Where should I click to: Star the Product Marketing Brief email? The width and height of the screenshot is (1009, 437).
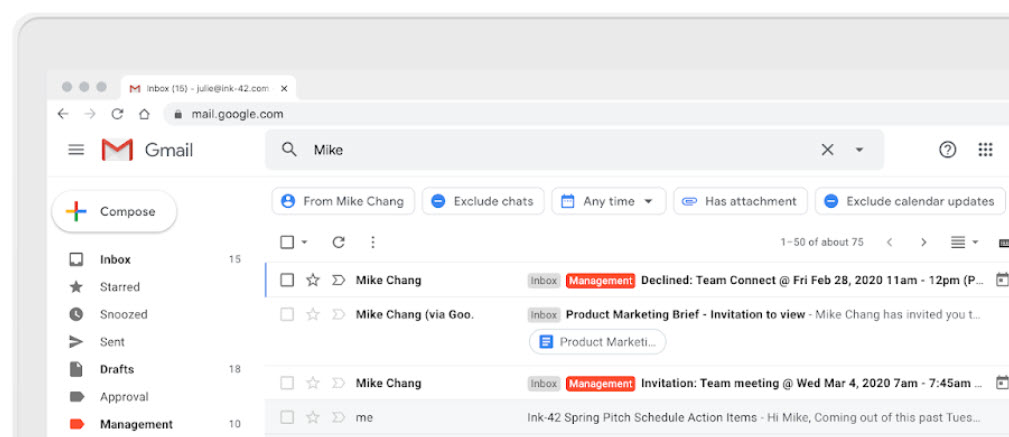313,315
